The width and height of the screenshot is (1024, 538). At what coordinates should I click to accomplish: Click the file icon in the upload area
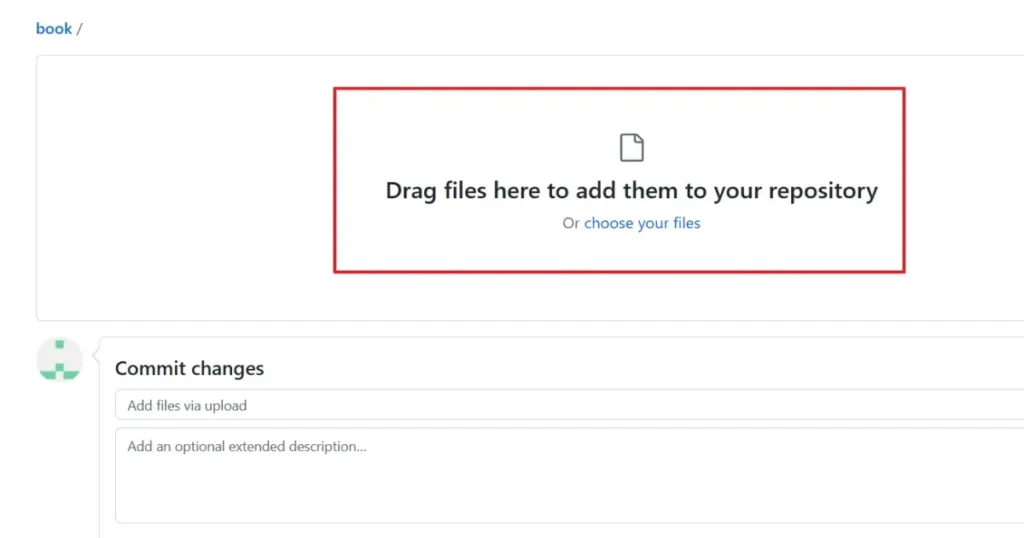632,148
